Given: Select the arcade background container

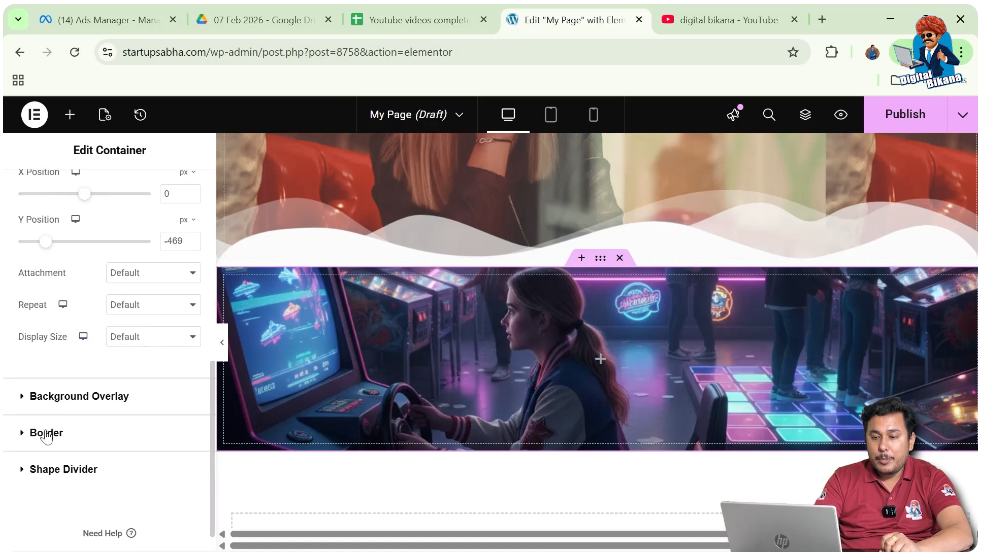Looking at the screenshot, I should [x=599, y=359].
